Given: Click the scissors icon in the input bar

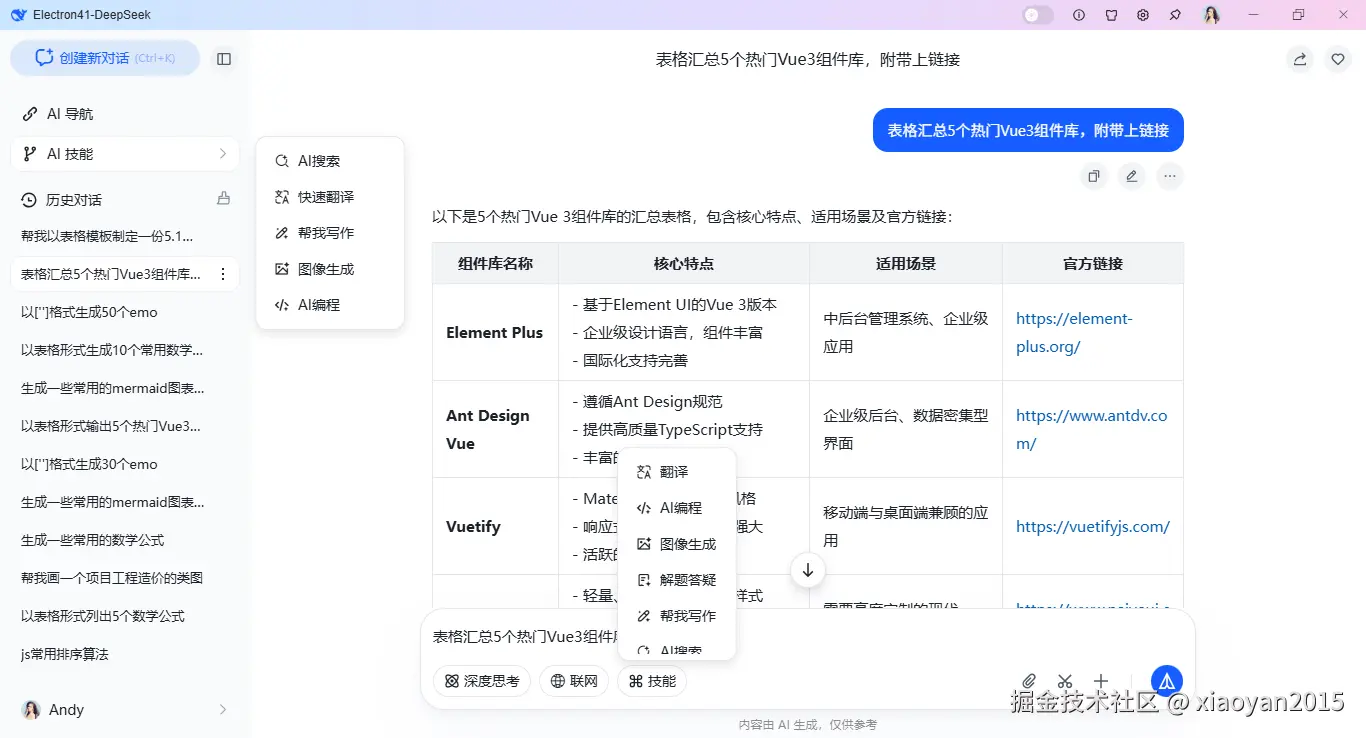Looking at the screenshot, I should pyautogui.click(x=1064, y=680).
